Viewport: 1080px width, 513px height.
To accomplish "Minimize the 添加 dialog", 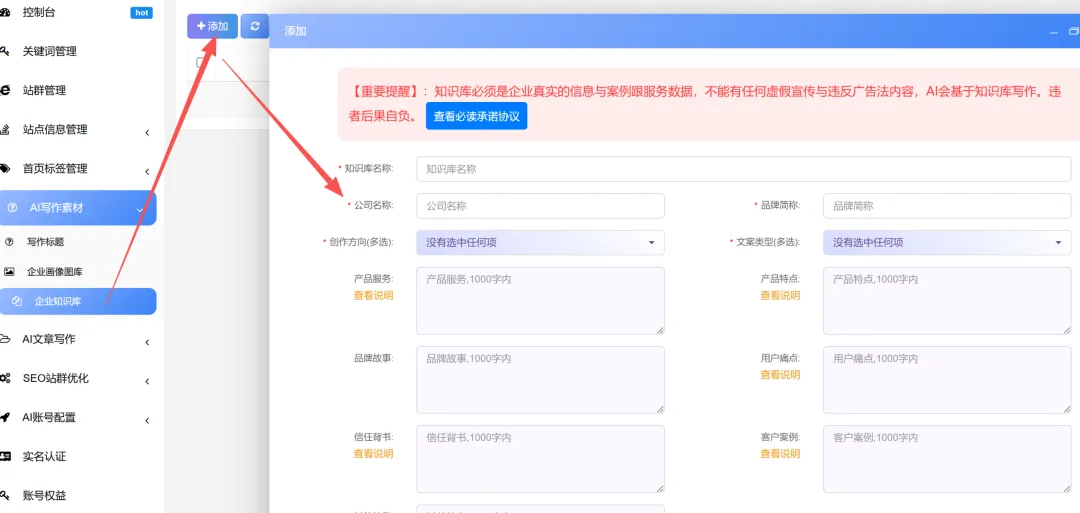I will [x=1054, y=32].
